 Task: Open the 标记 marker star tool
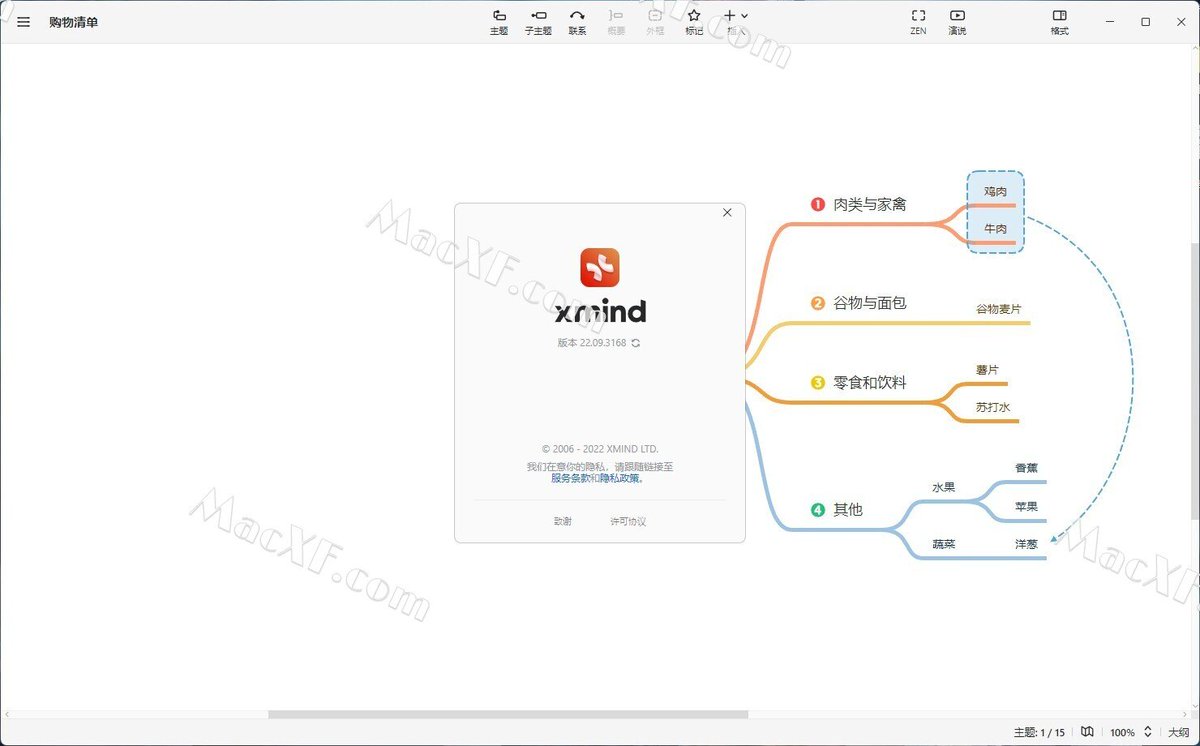[694, 21]
